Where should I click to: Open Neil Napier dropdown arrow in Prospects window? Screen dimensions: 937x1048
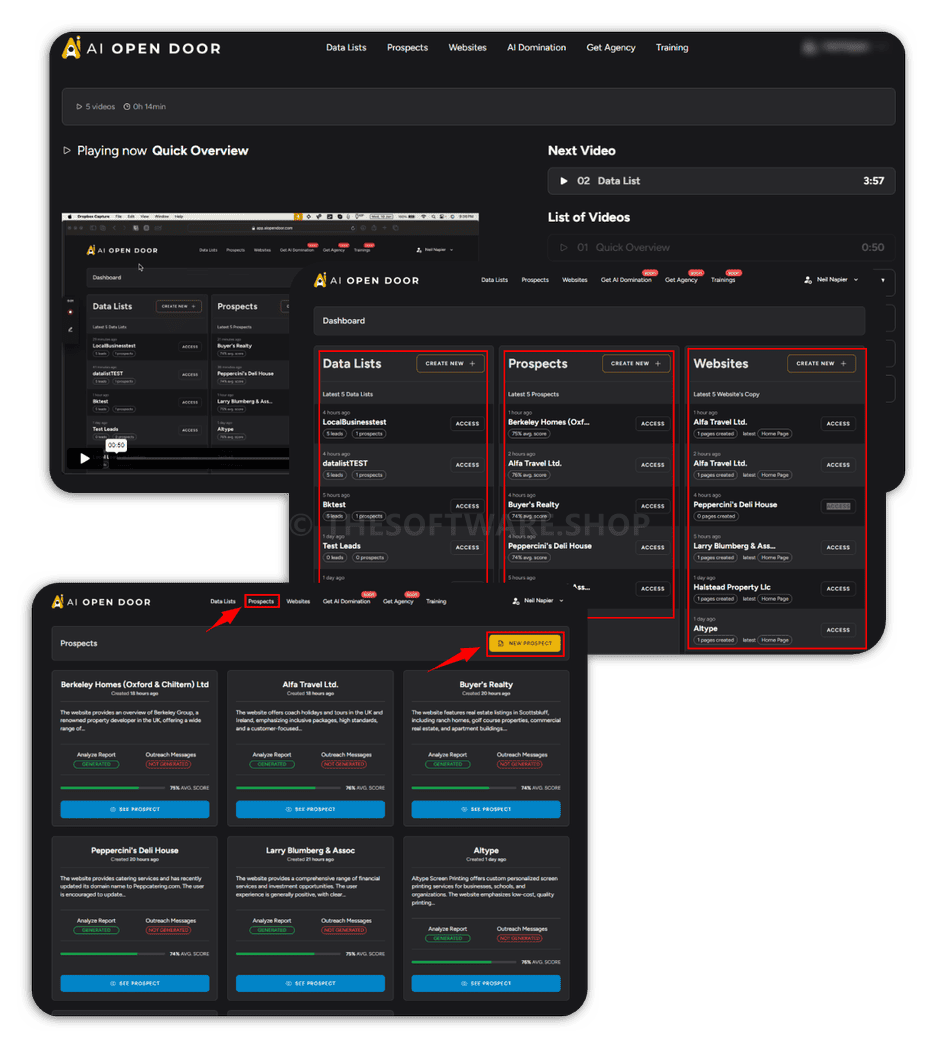pyautogui.click(x=561, y=601)
